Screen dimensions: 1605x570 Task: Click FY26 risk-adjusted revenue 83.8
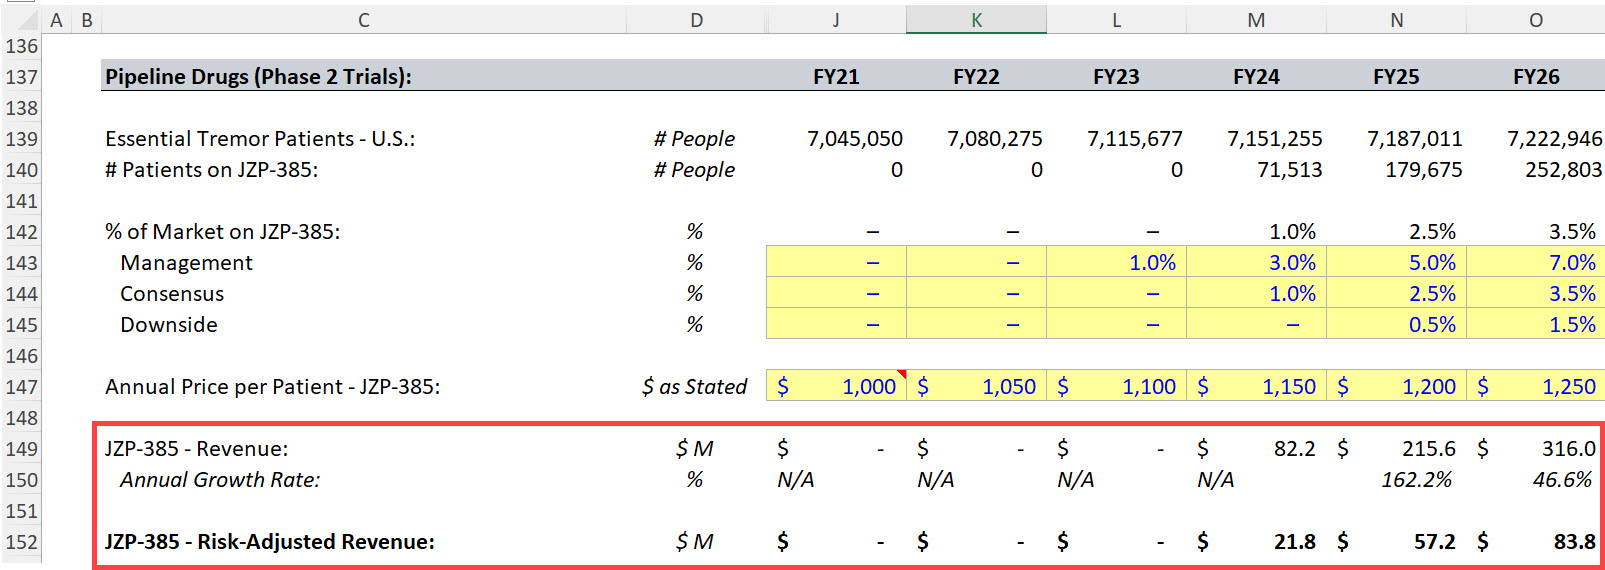[1535, 542]
